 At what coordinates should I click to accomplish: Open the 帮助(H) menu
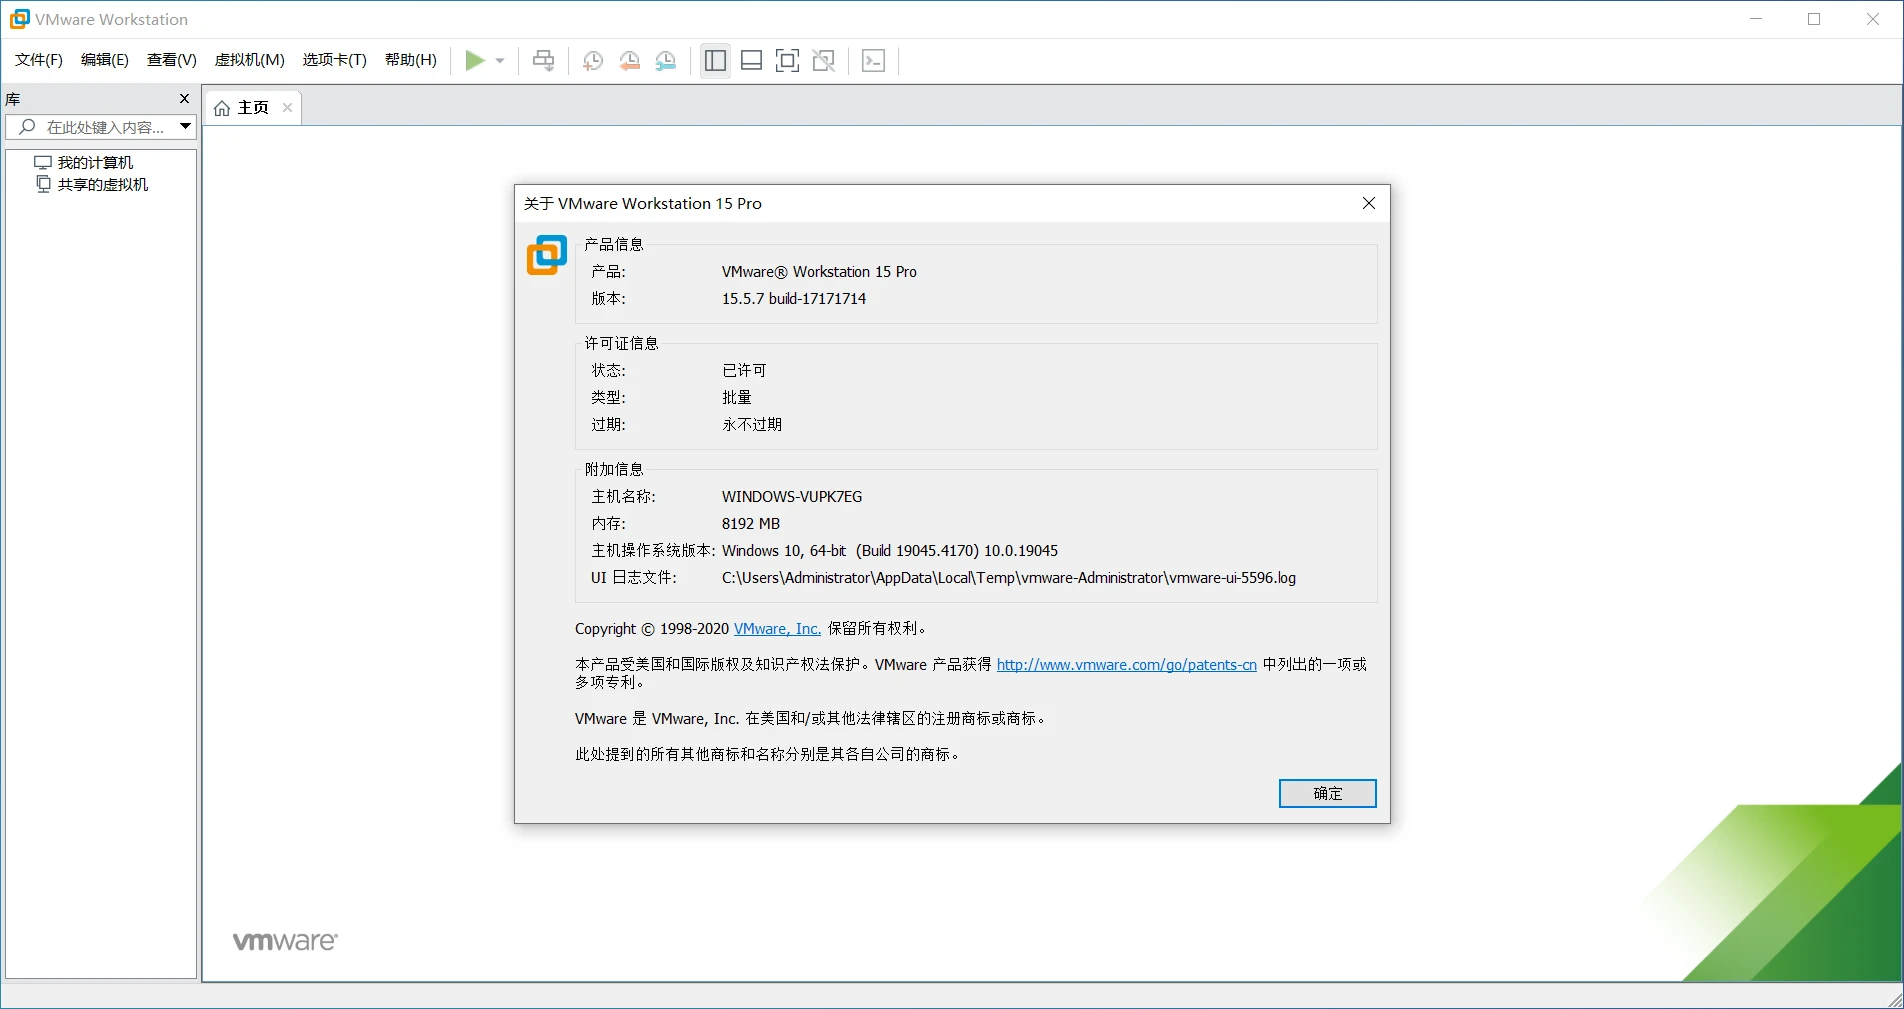point(410,60)
